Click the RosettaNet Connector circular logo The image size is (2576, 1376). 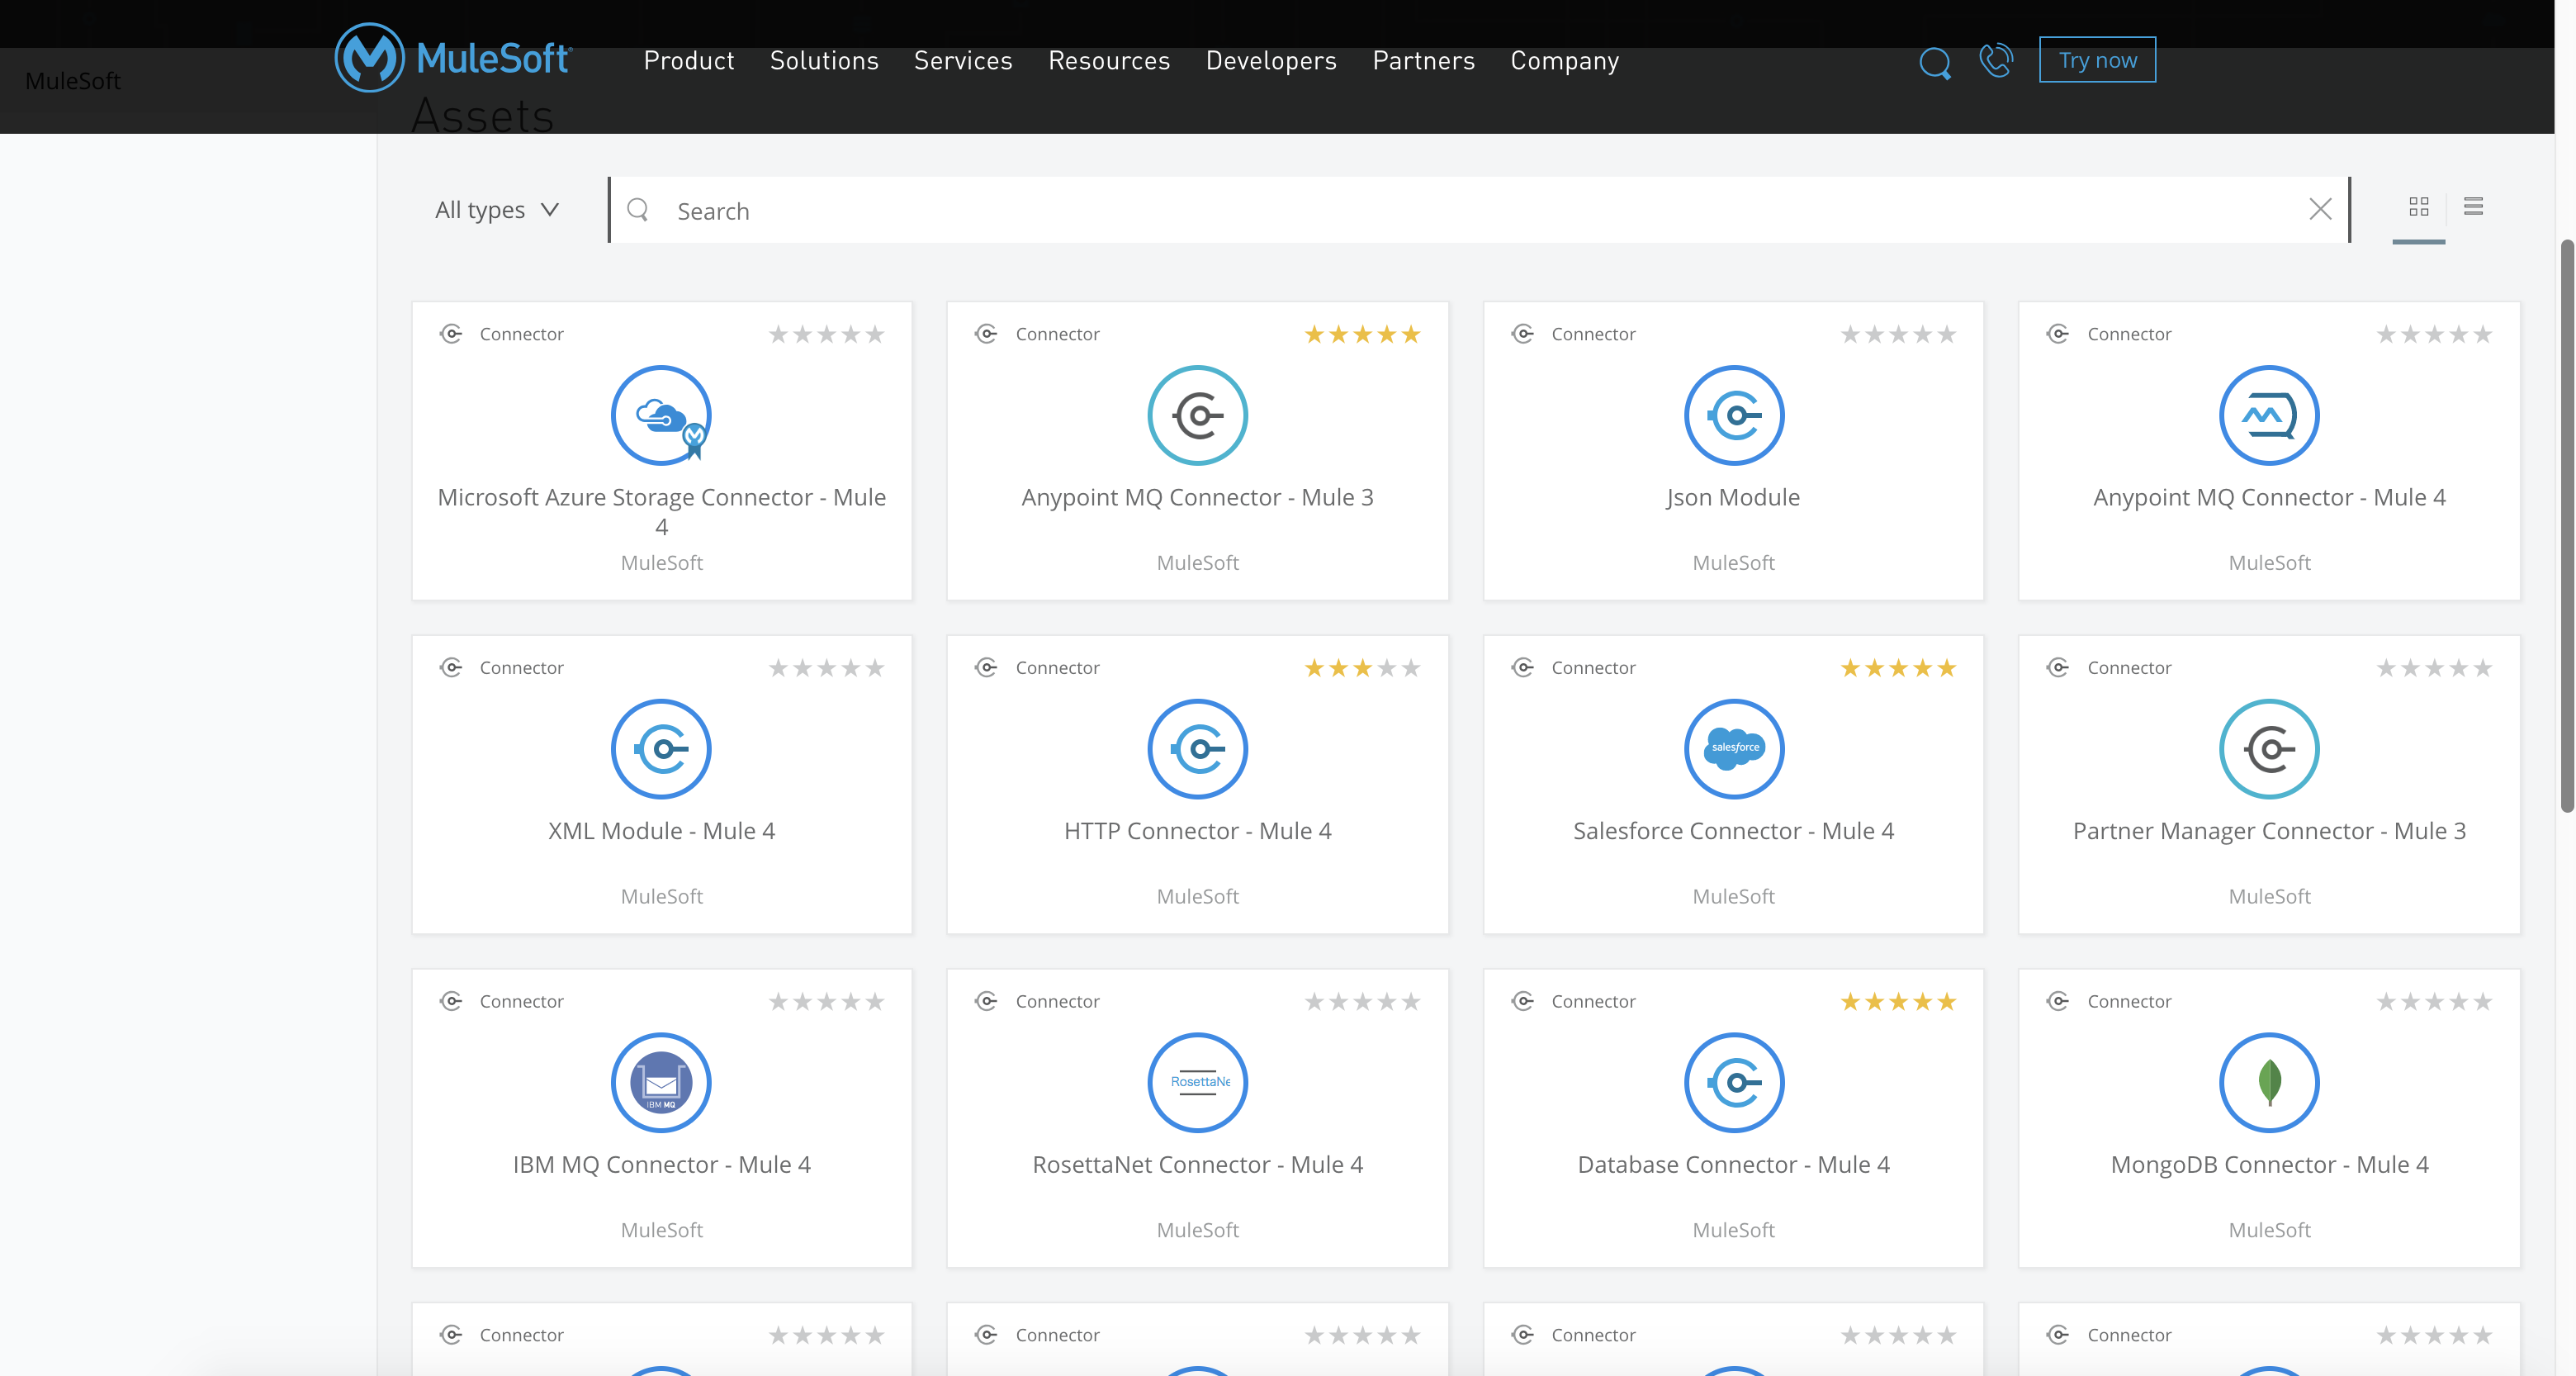(x=1197, y=1083)
